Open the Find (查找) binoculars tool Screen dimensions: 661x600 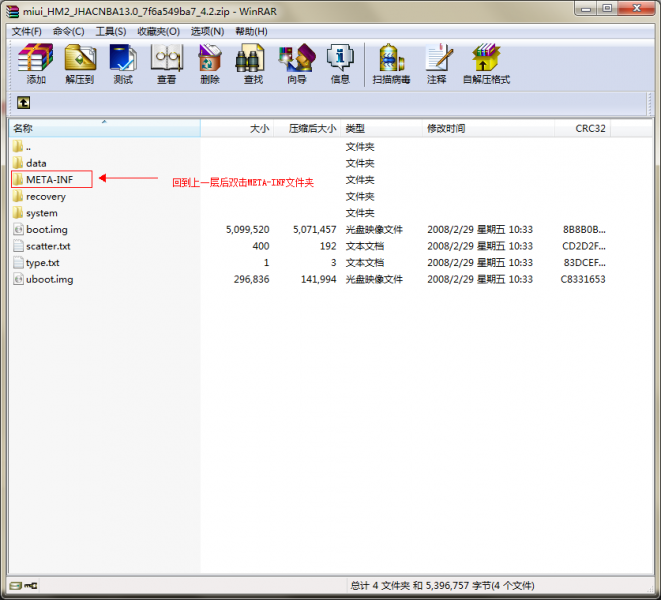pos(253,64)
